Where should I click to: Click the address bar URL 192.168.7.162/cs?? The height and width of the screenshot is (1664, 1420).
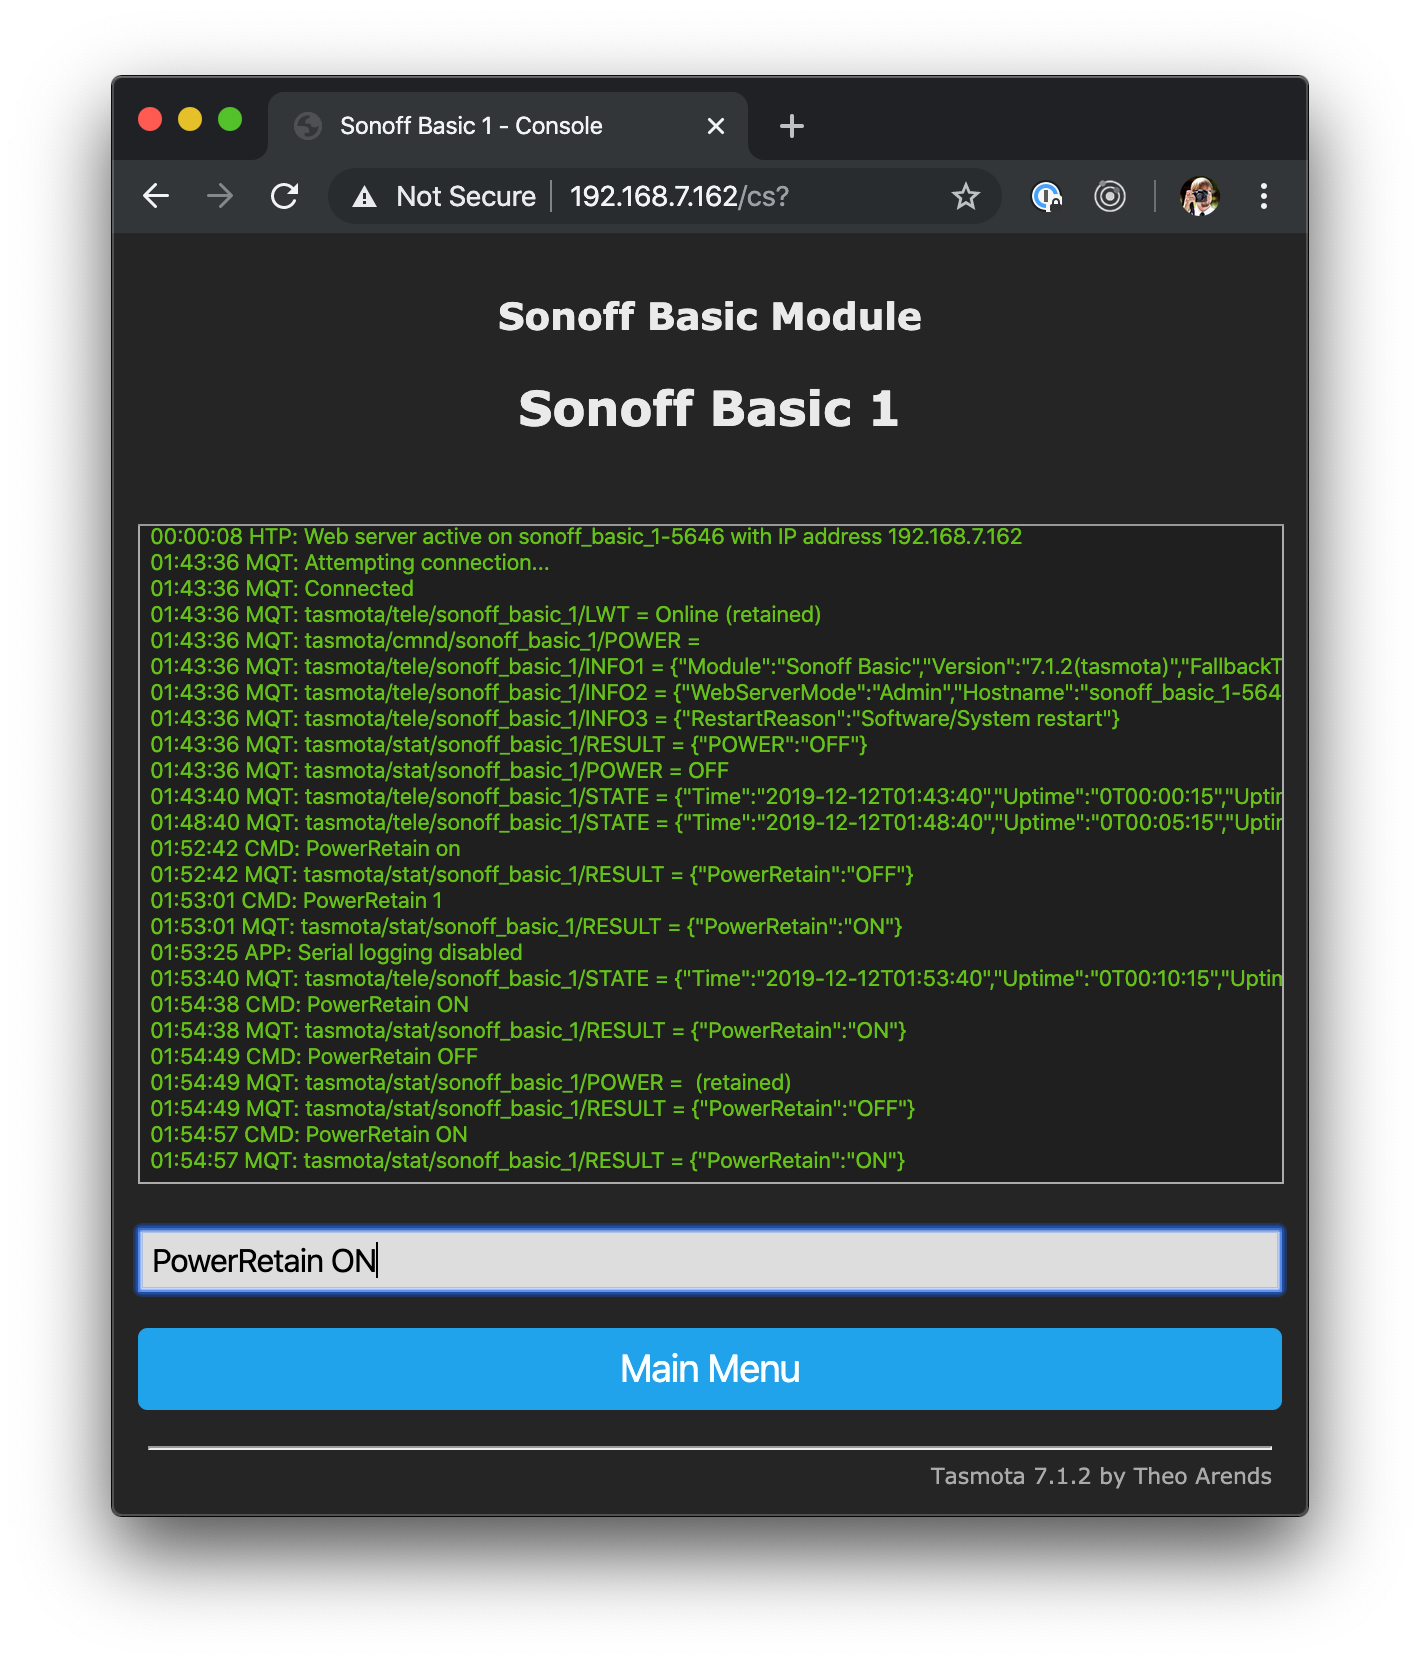(679, 196)
